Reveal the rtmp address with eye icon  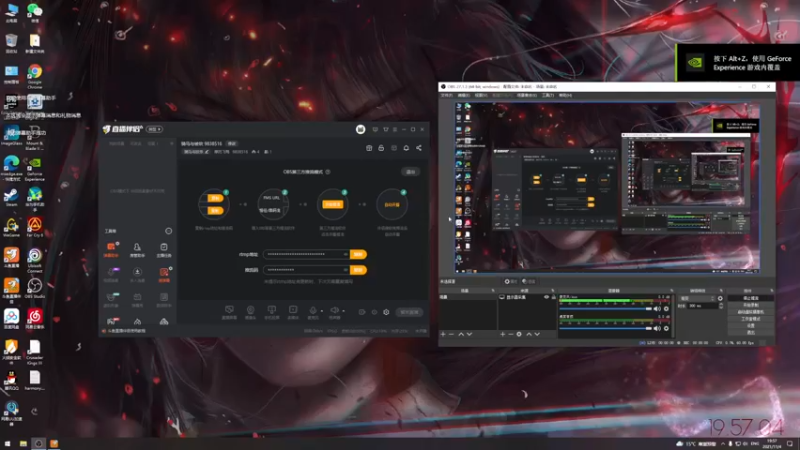(x=345, y=254)
